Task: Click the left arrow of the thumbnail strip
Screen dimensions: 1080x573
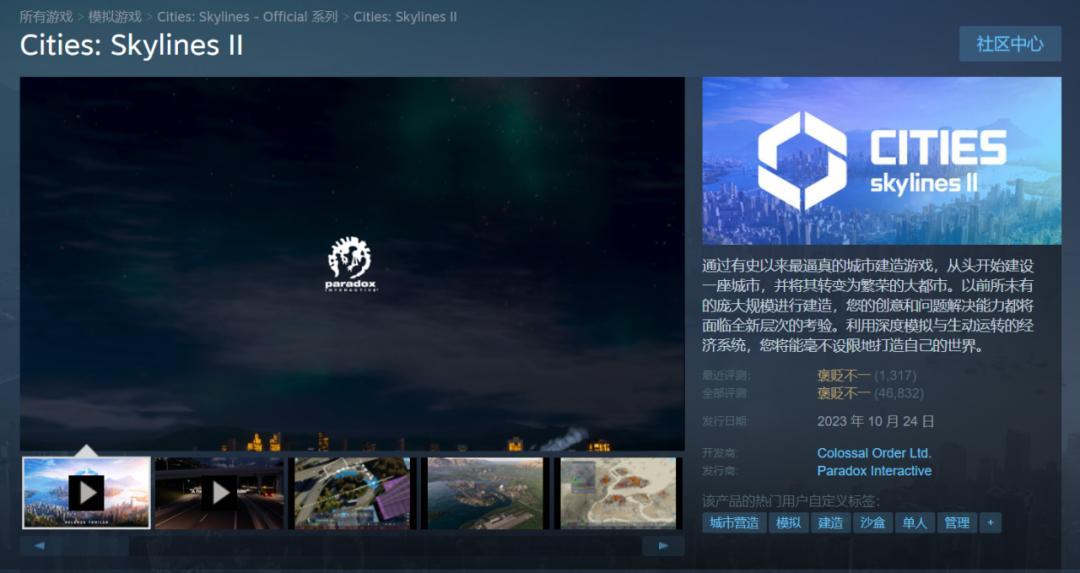Action: pos(39,546)
